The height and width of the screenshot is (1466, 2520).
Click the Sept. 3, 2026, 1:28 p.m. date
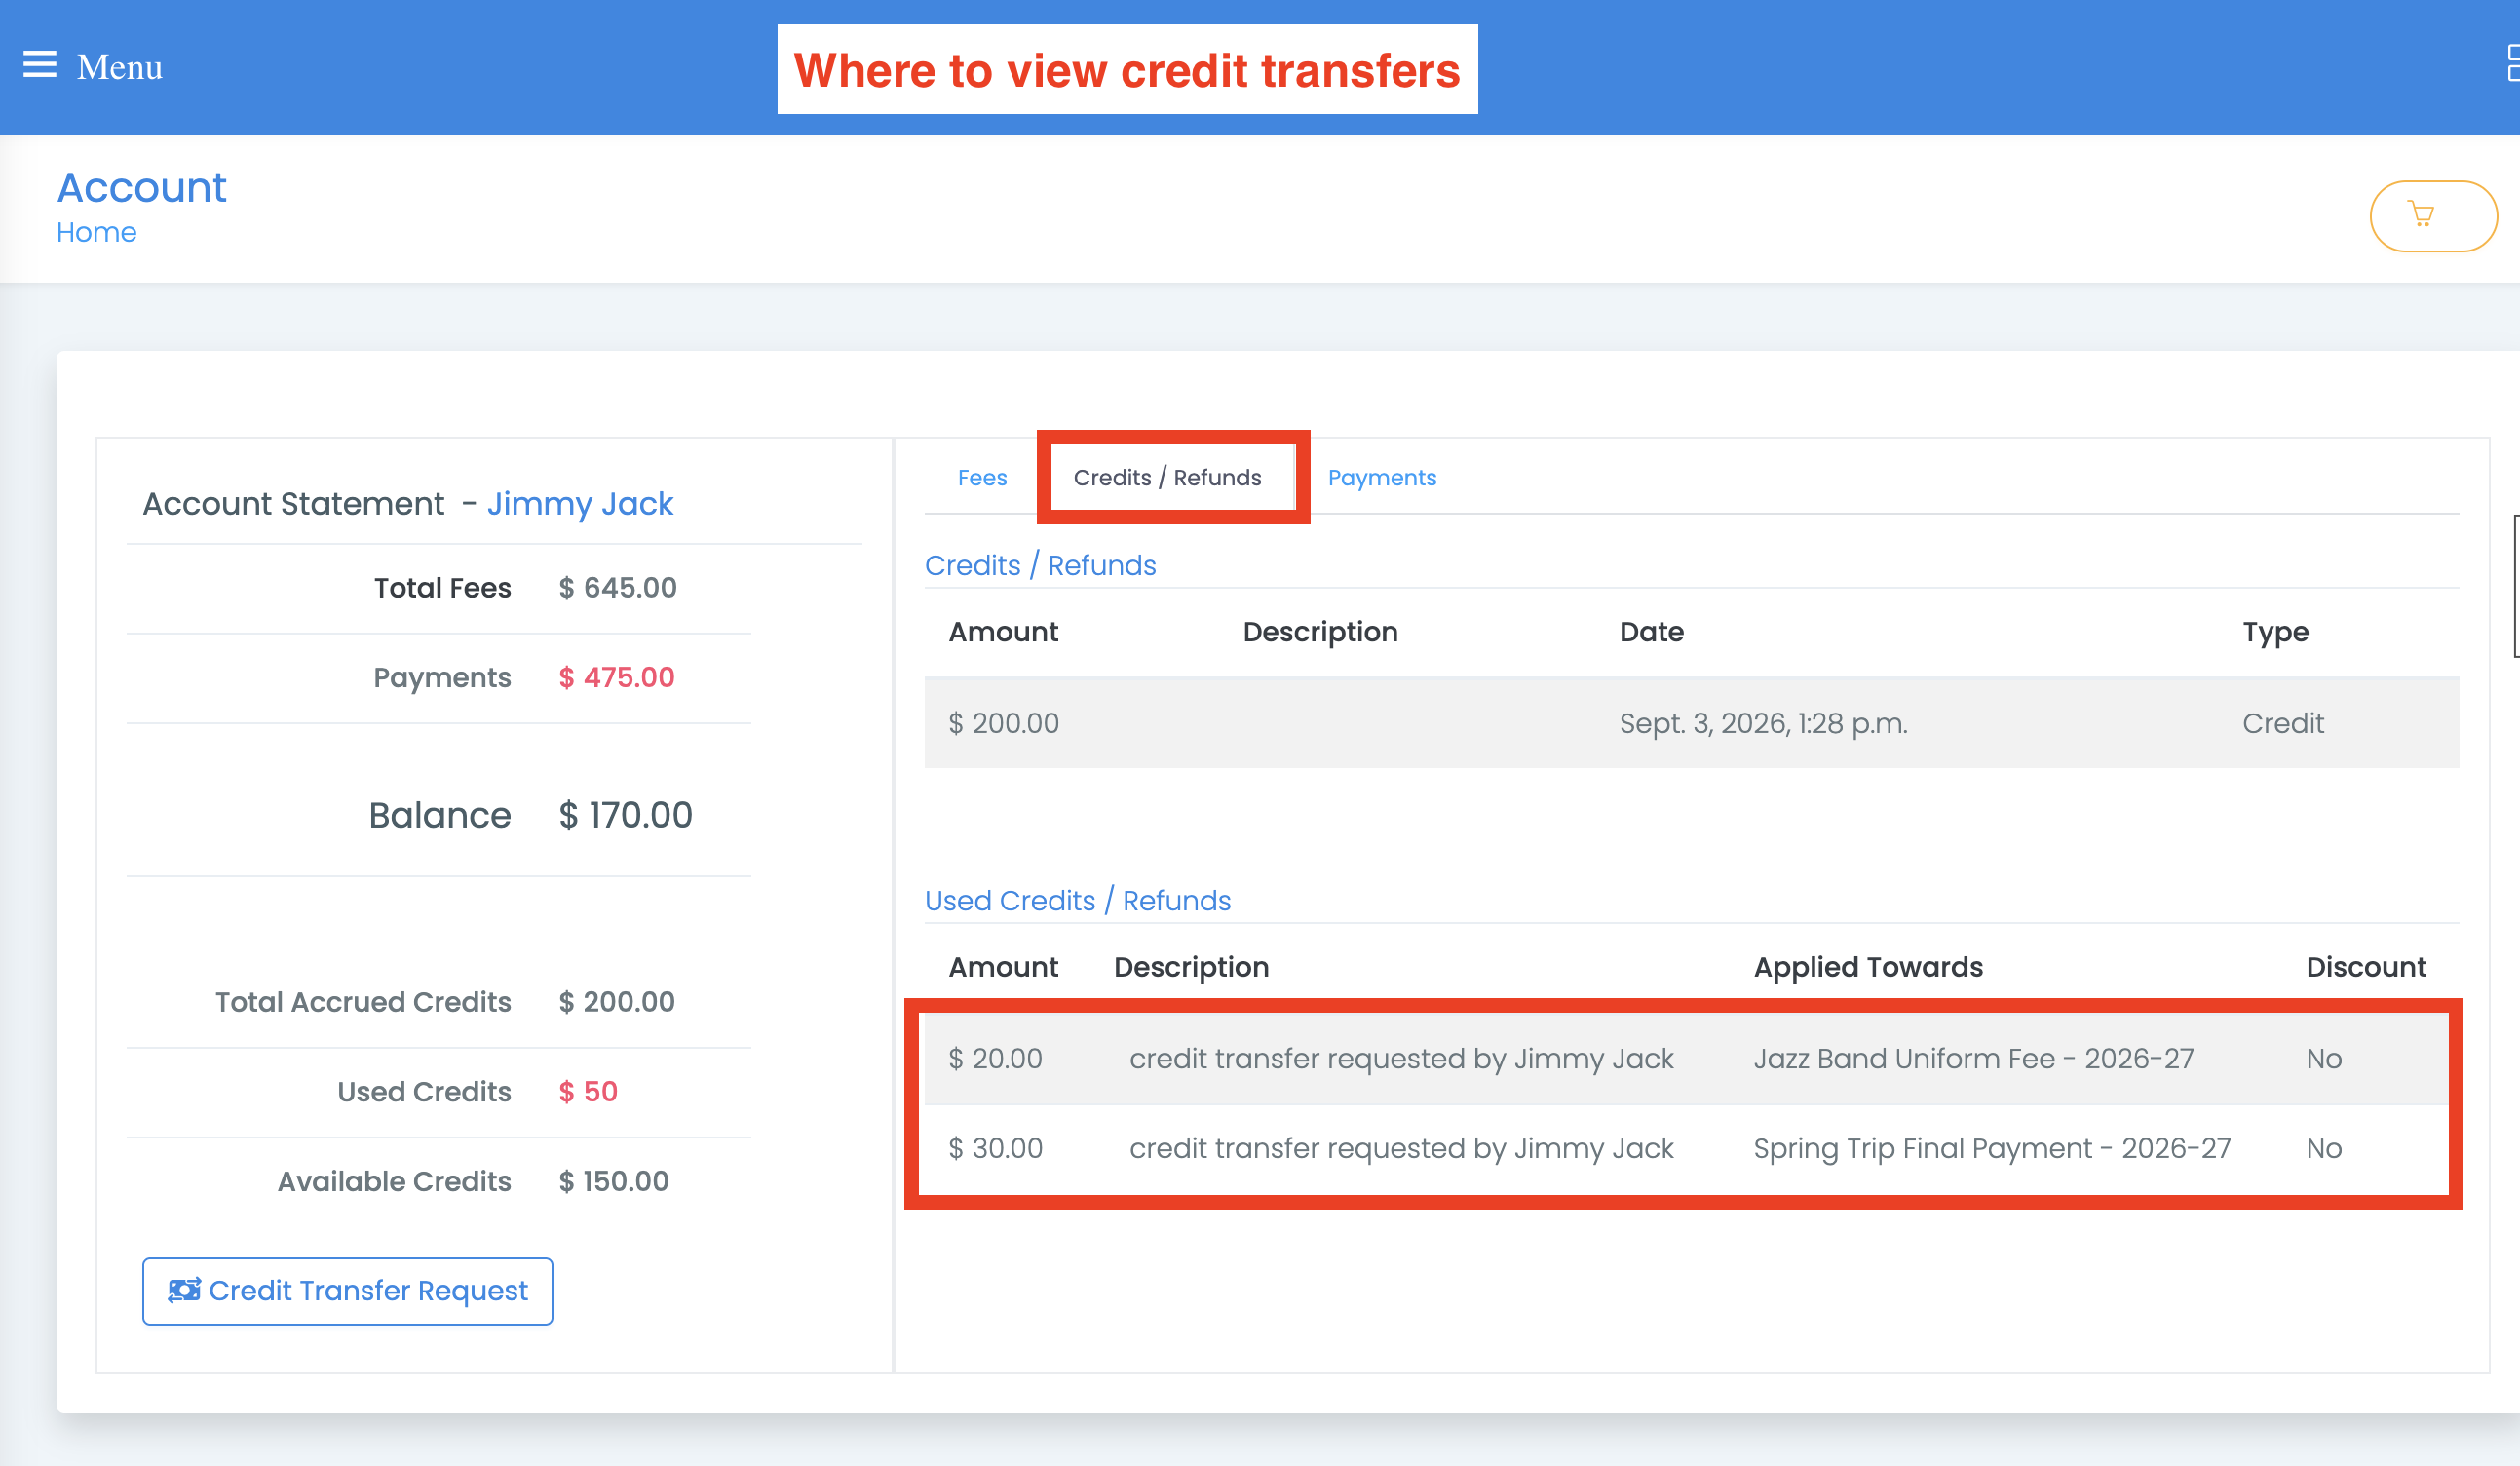[1763, 723]
